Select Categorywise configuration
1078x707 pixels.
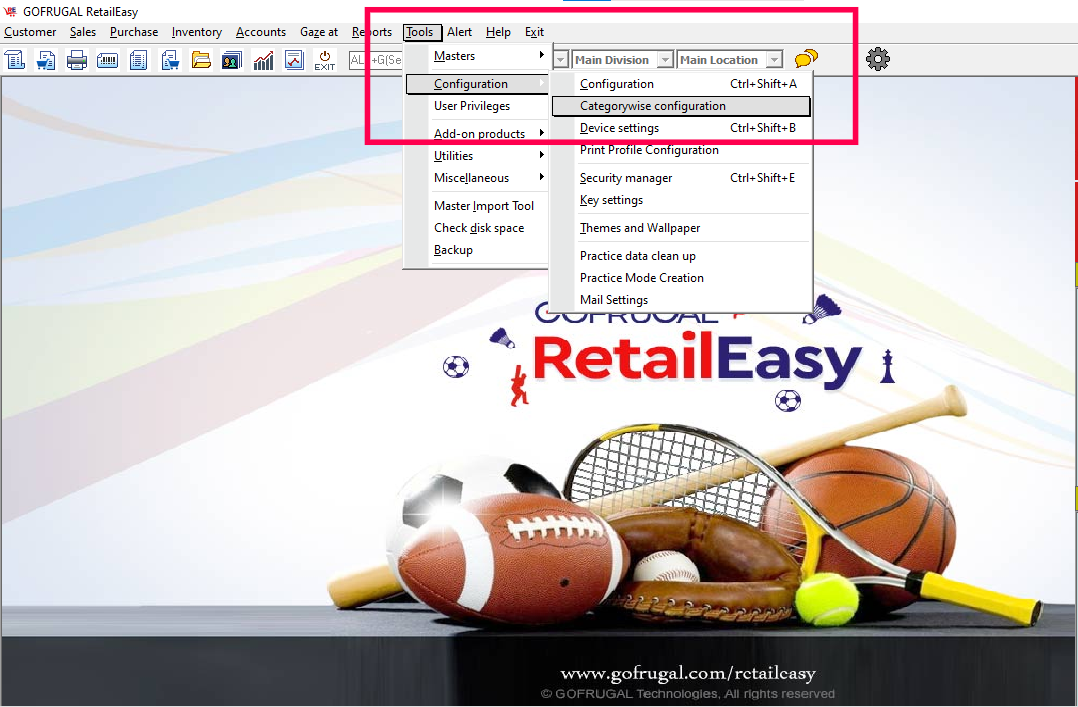(681, 106)
